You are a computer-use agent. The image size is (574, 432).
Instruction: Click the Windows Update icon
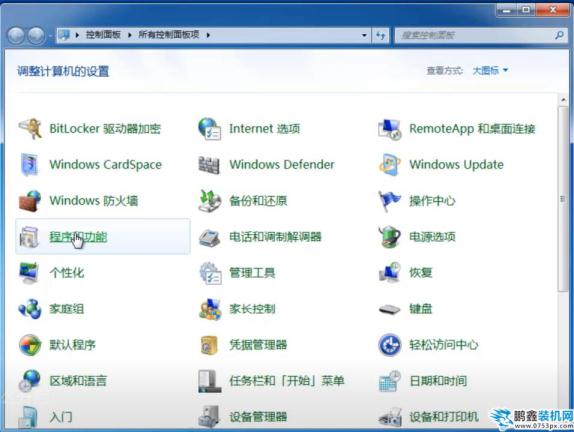tap(389, 165)
